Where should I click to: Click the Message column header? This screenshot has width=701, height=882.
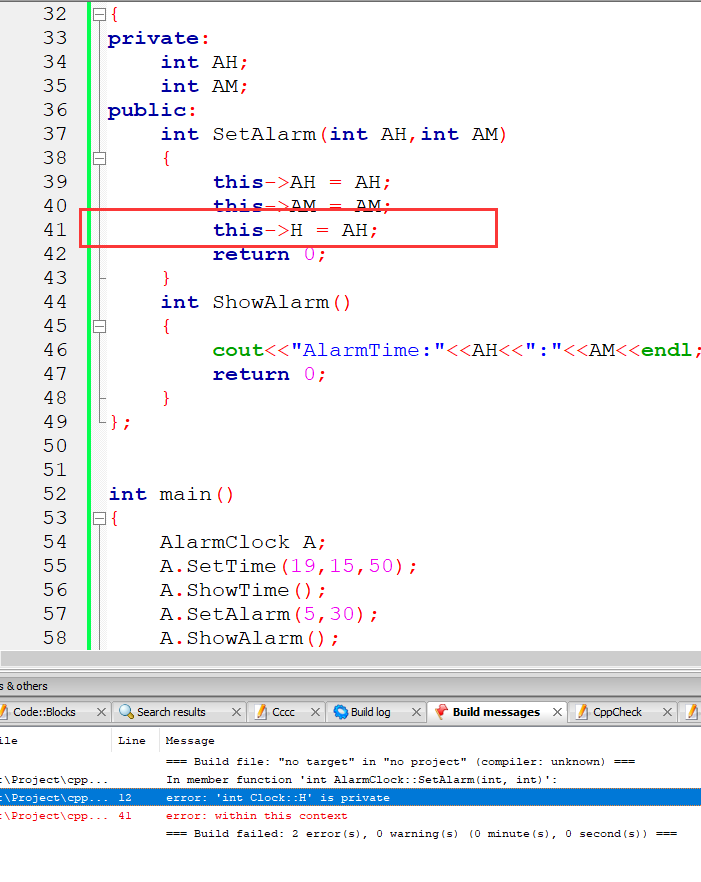point(190,741)
